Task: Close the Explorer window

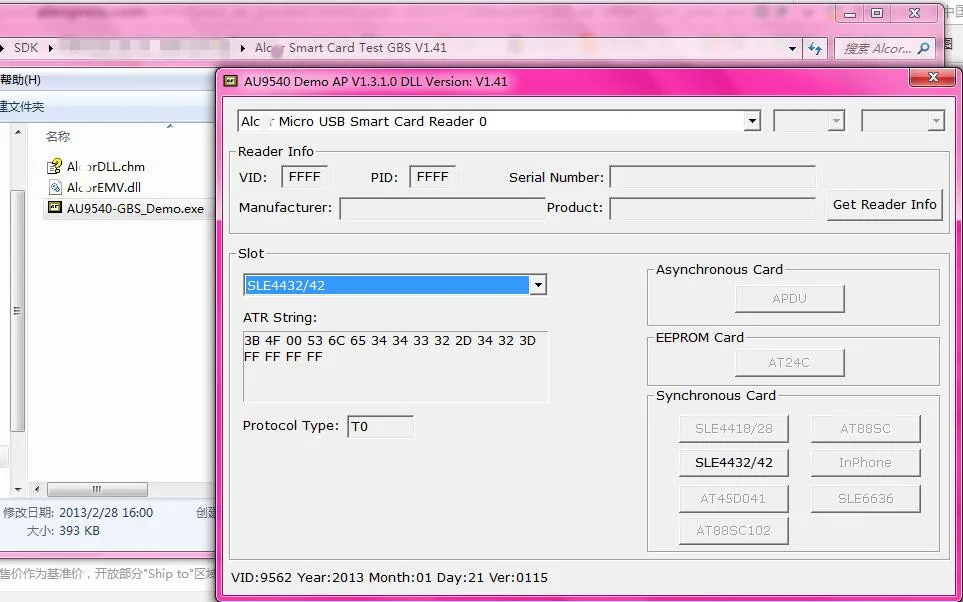Action: click(x=915, y=13)
